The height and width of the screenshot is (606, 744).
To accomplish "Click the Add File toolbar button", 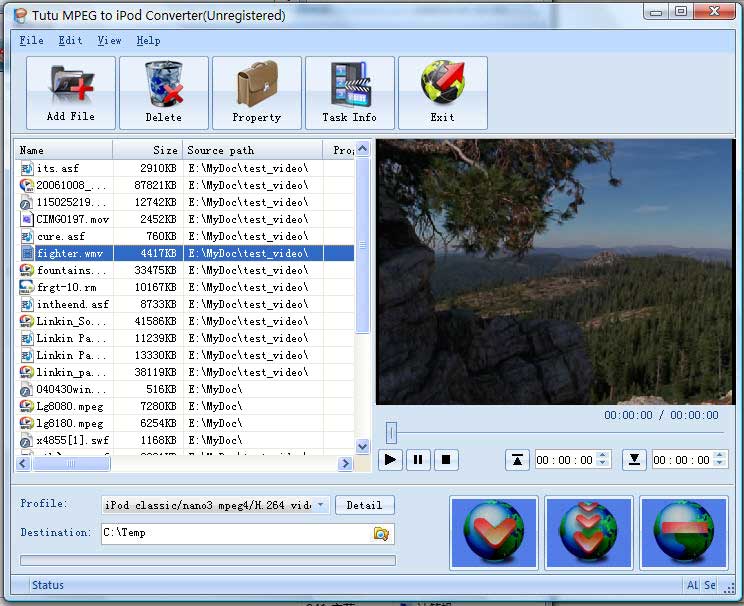I will point(71,93).
